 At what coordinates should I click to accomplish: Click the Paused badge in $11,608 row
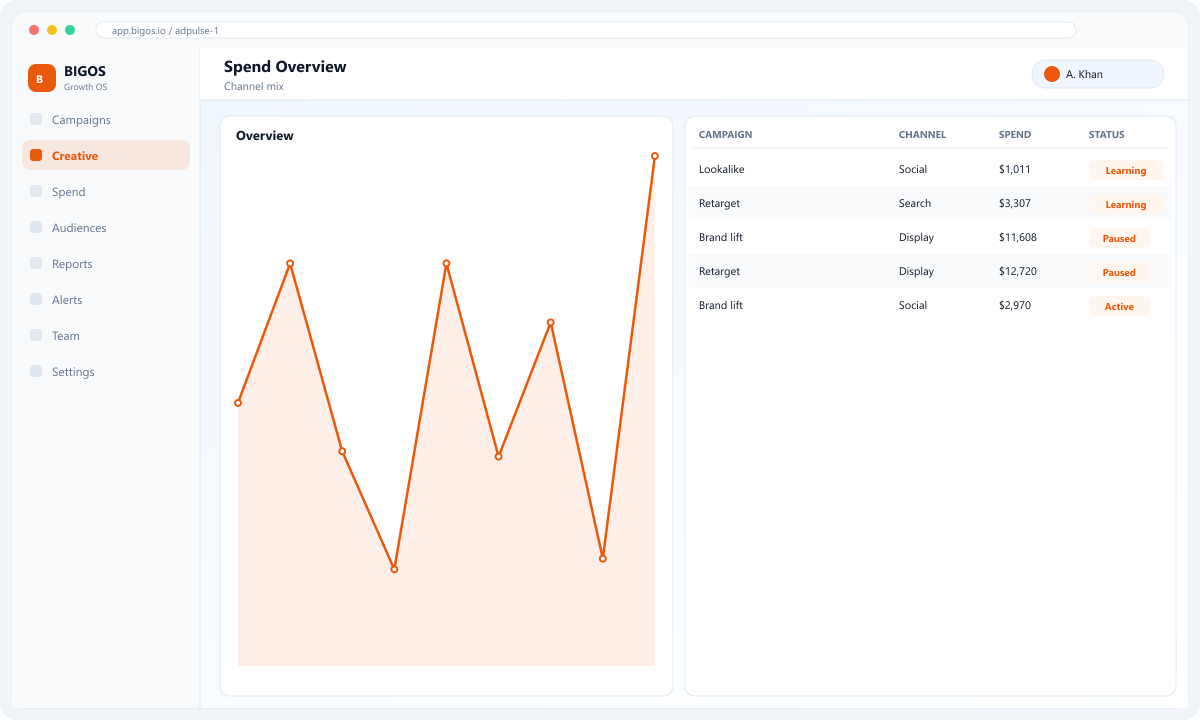(x=1119, y=238)
